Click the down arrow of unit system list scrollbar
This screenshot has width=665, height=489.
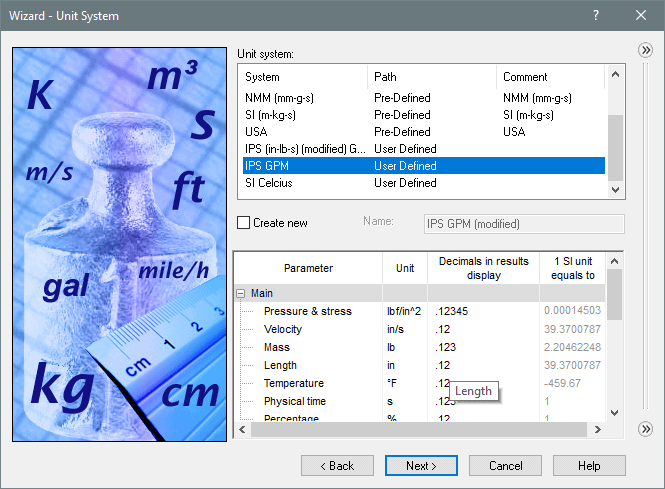point(615,190)
